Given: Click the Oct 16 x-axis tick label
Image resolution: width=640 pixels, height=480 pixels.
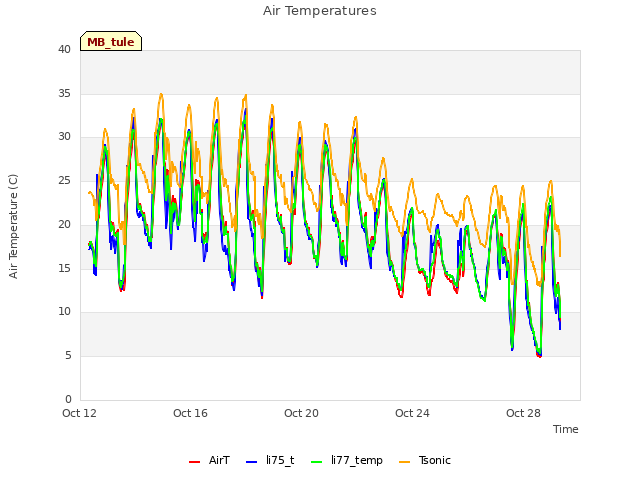Looking at the screenshot, I should click(x=190, y=413).
